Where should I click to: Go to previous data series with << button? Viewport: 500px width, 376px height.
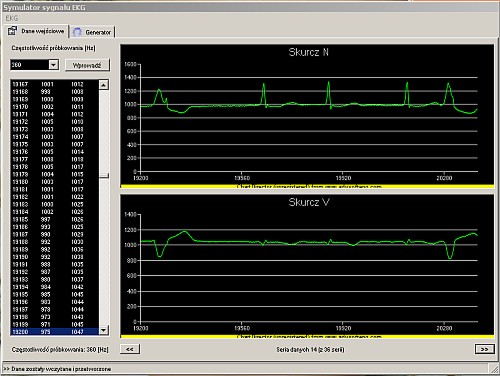(x=130, y=349)
